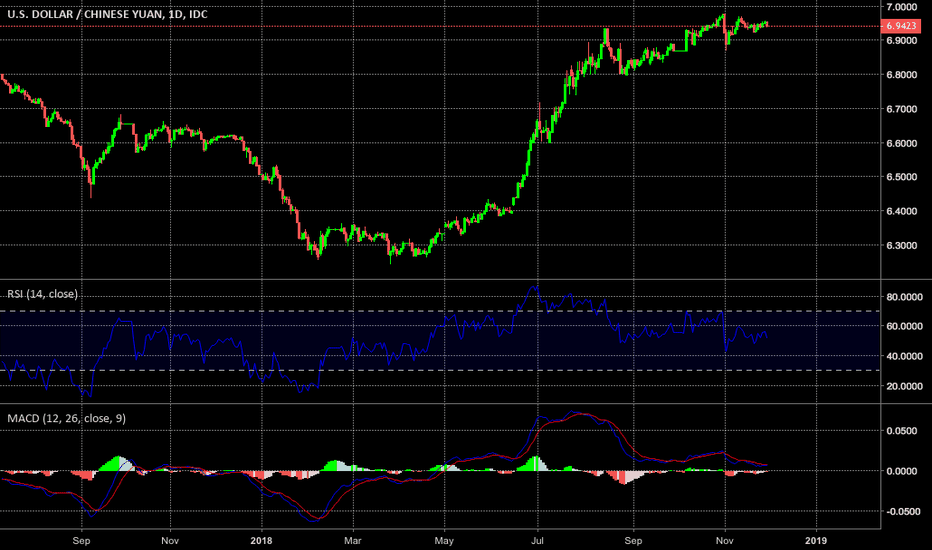Click the U.S. Dollar / Chinese Yuan chart title
The image size is (932, 550).
(107, 14)
